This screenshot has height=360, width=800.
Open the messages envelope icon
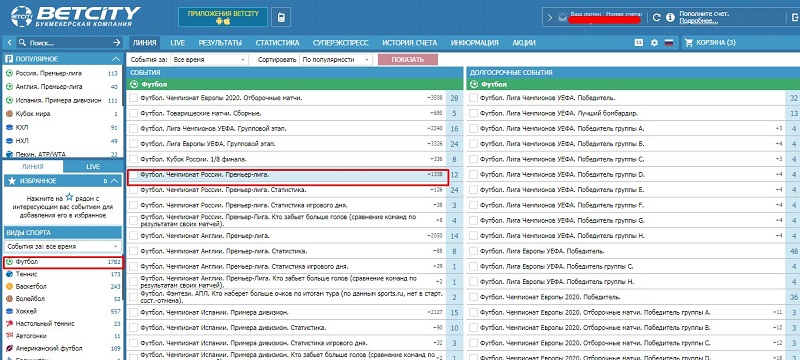(x=562, y=17)
